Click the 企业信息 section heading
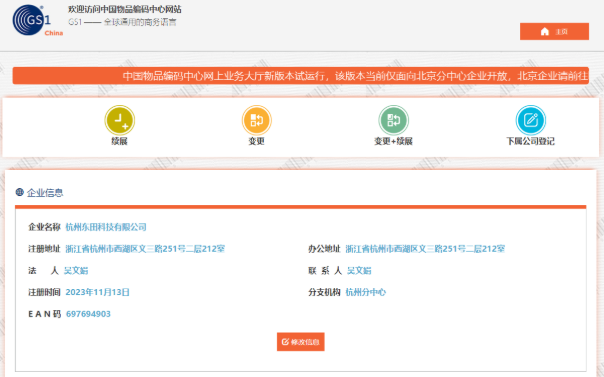This screenshot has height=377, width=604. [x=45, y=192]
